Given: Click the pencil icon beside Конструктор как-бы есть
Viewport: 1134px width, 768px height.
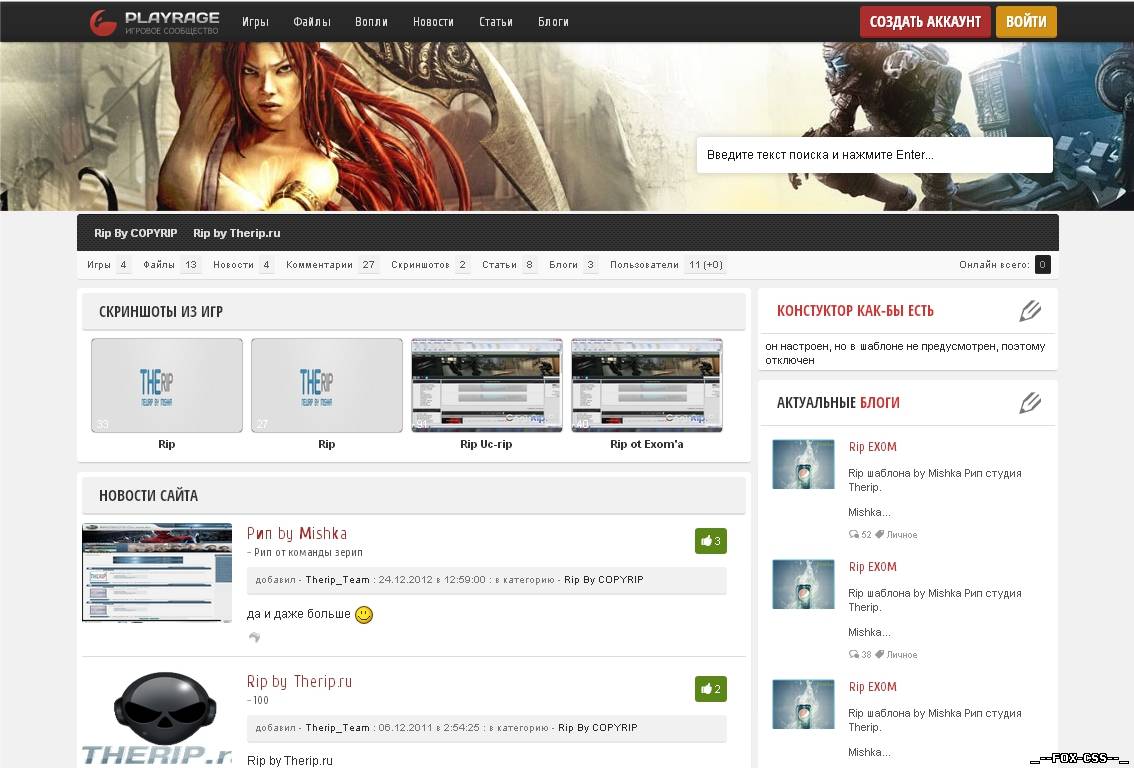Looking at the screenshot, I should pos(1030,311).
